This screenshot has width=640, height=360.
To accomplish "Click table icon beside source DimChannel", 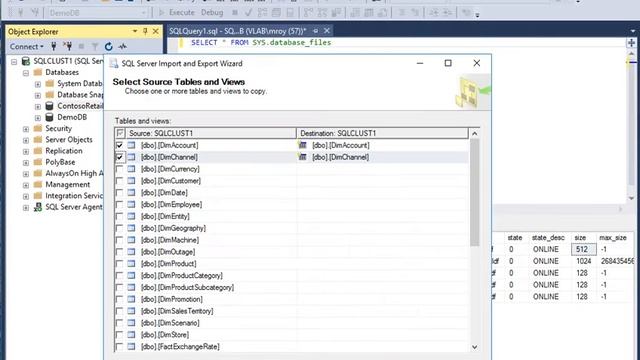I will point(131,157).
